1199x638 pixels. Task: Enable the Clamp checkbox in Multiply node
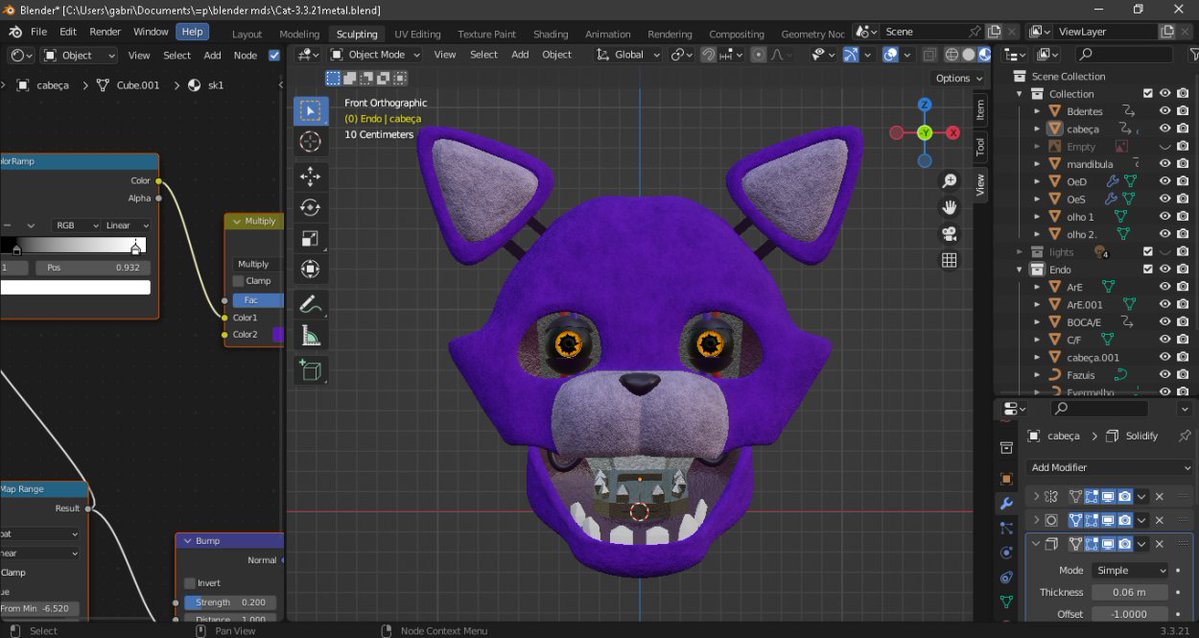click(239, 281)
